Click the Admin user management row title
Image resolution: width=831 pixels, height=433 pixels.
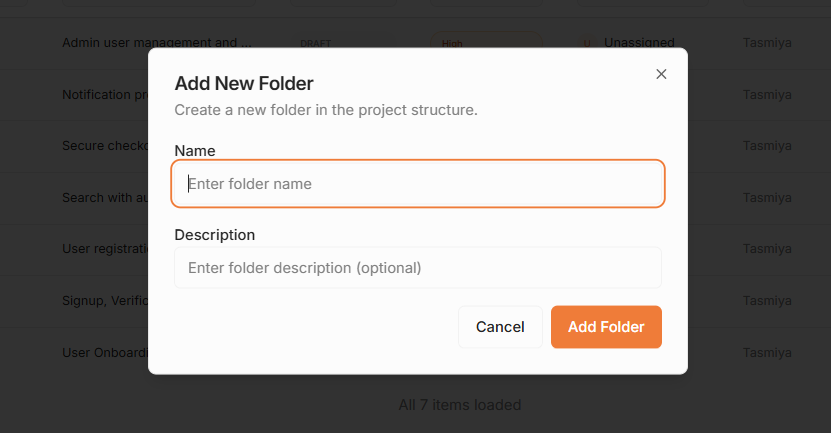pyautogui.click(x=156, y=43)
